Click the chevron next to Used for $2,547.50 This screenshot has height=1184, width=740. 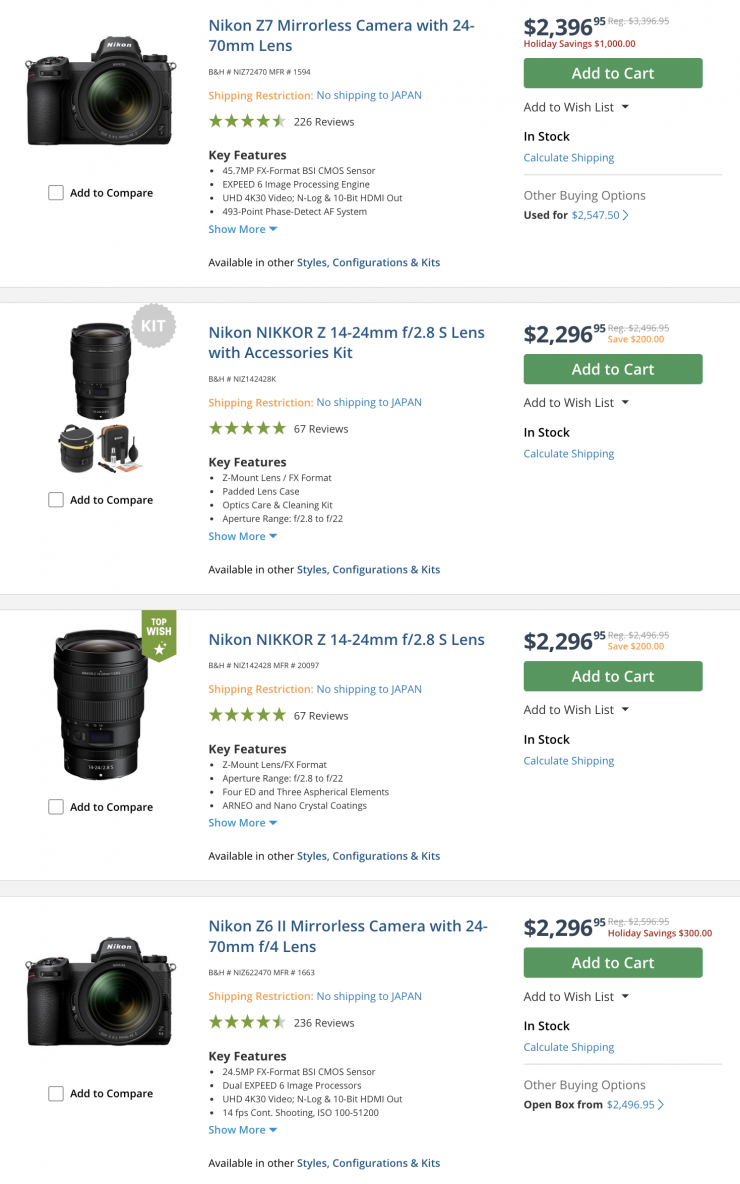click(626, 215)
